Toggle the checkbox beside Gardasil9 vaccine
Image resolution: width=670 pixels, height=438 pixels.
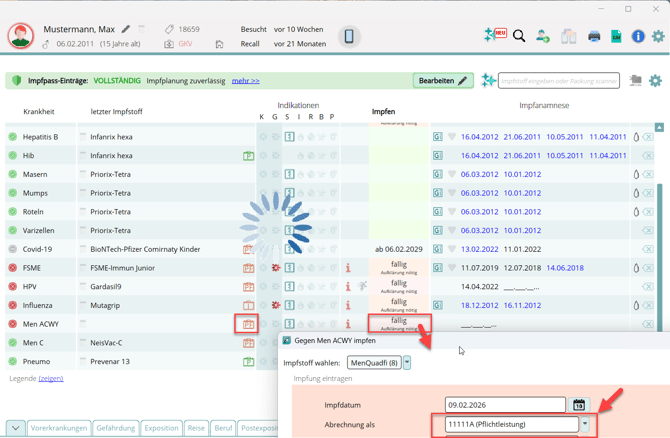tap(83, 287)
